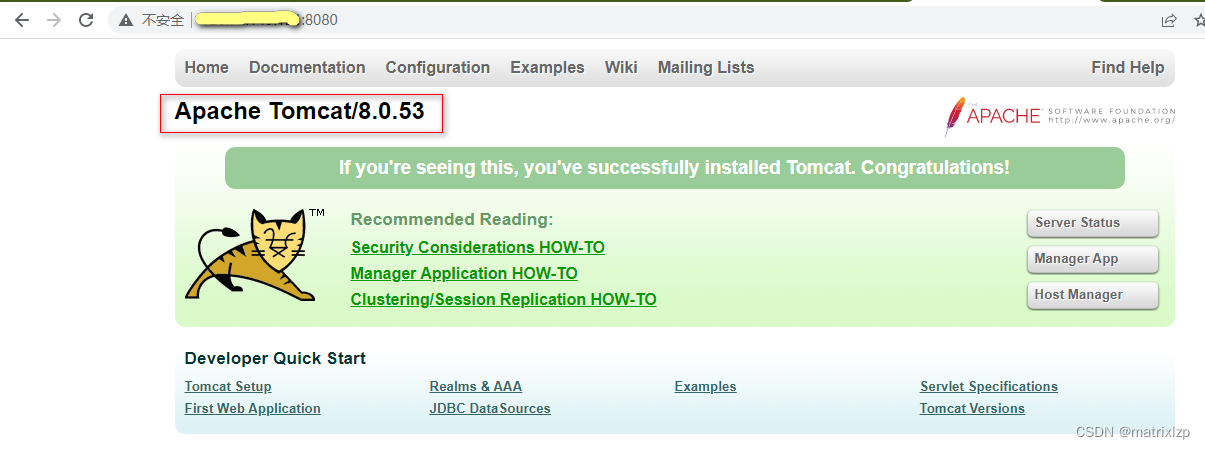Open the Realms & AAA link
The width and height of the screenshot is (1205, 449).
point(476,387)
